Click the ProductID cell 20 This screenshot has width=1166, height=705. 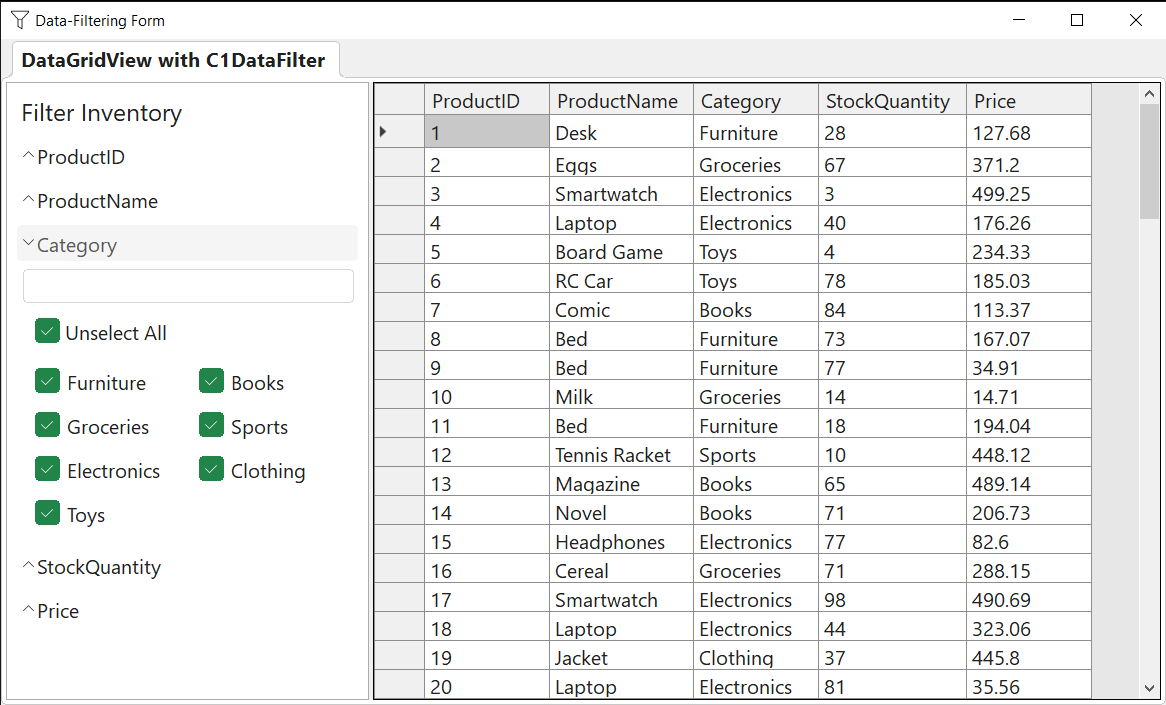click(x=487, y=684)
